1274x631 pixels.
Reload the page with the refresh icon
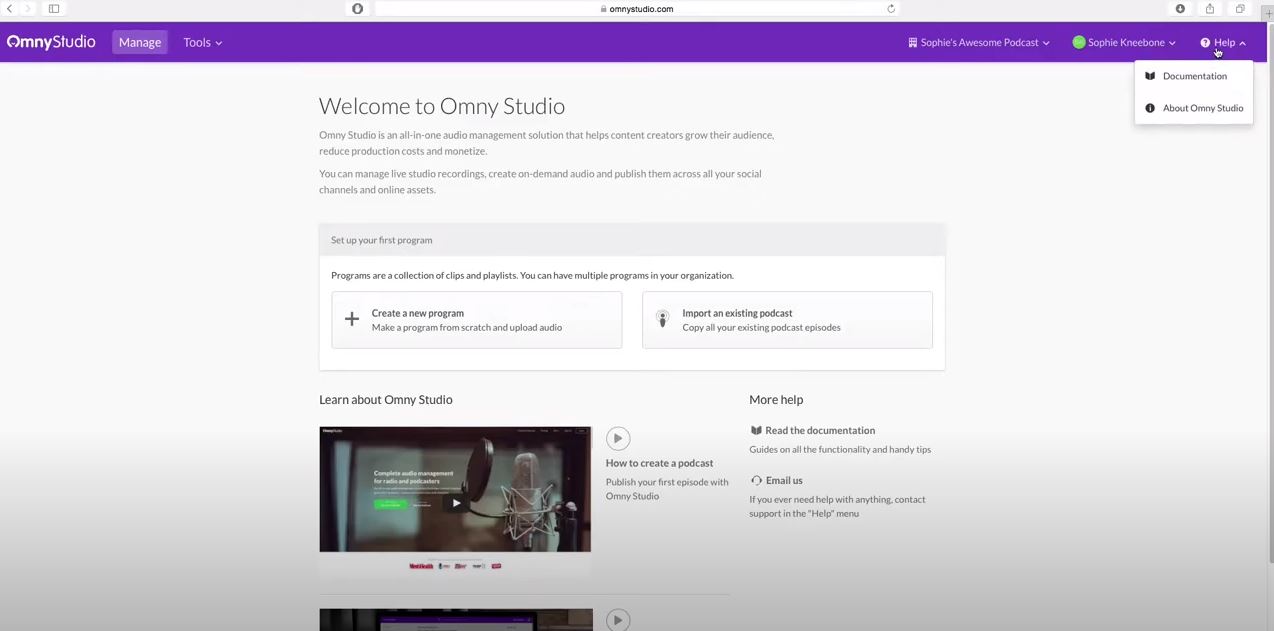click(x=891, y=9)
